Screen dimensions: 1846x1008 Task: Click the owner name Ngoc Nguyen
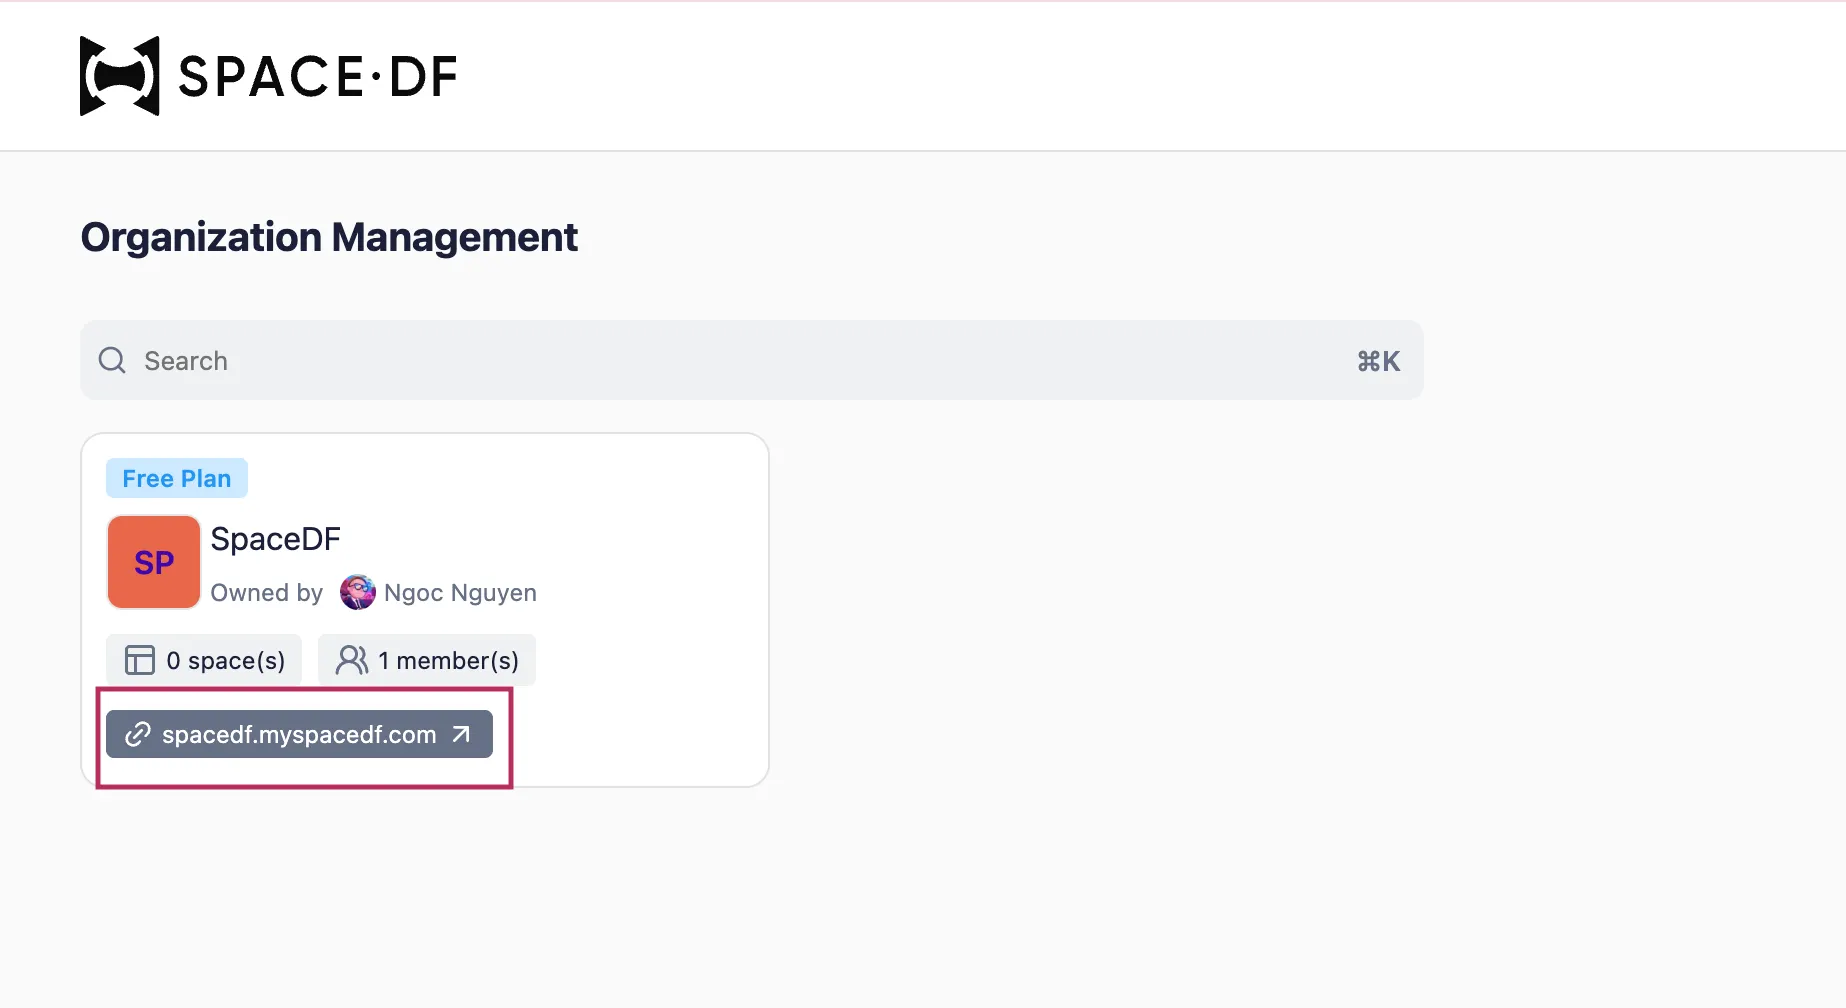click(460, 593)
